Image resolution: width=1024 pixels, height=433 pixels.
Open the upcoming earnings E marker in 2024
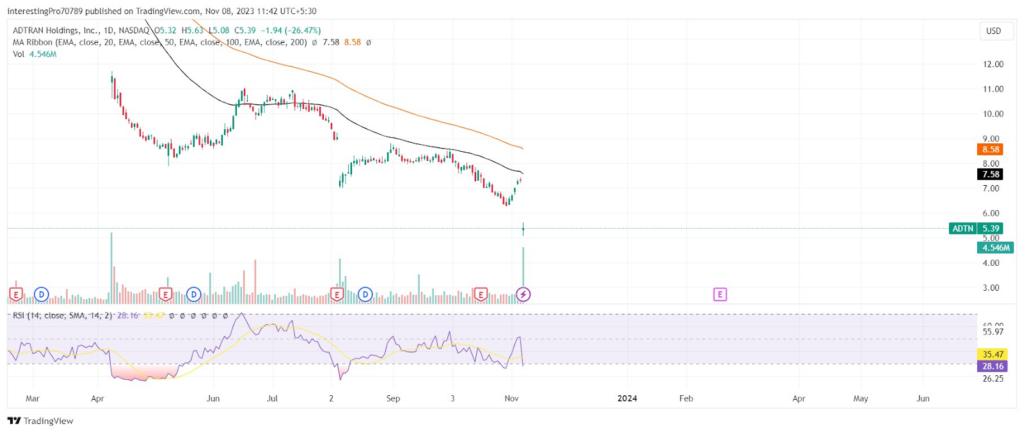click(720, 295)
